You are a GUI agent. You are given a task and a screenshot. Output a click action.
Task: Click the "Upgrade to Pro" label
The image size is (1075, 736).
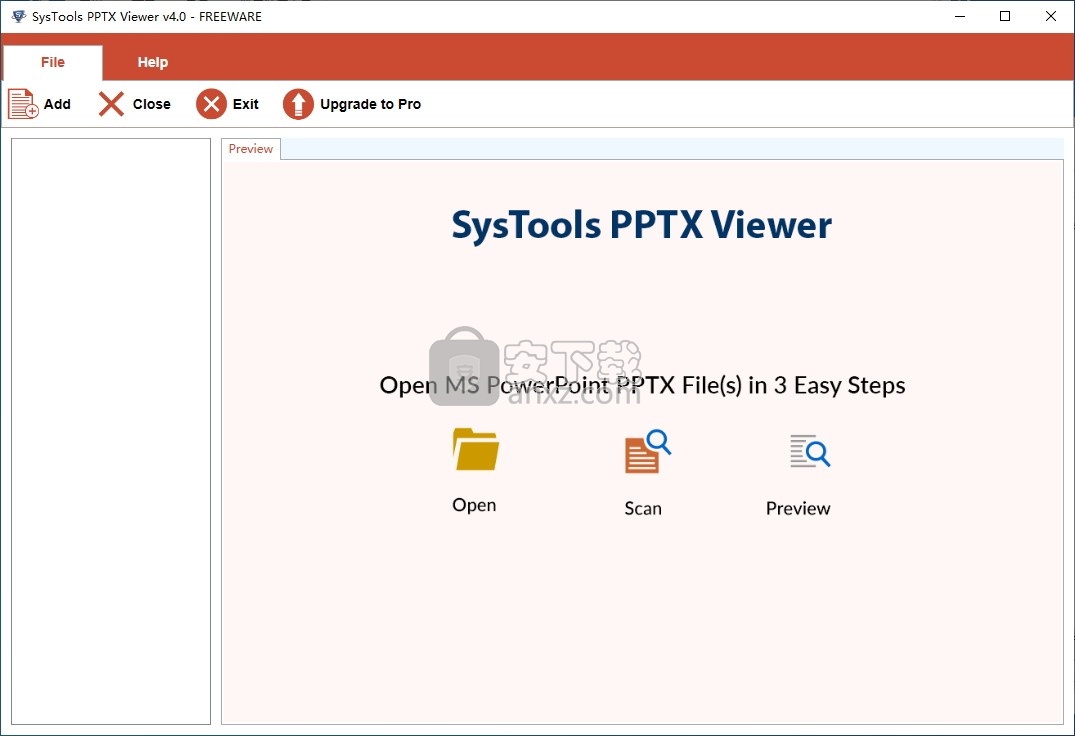tap(370, 104)
